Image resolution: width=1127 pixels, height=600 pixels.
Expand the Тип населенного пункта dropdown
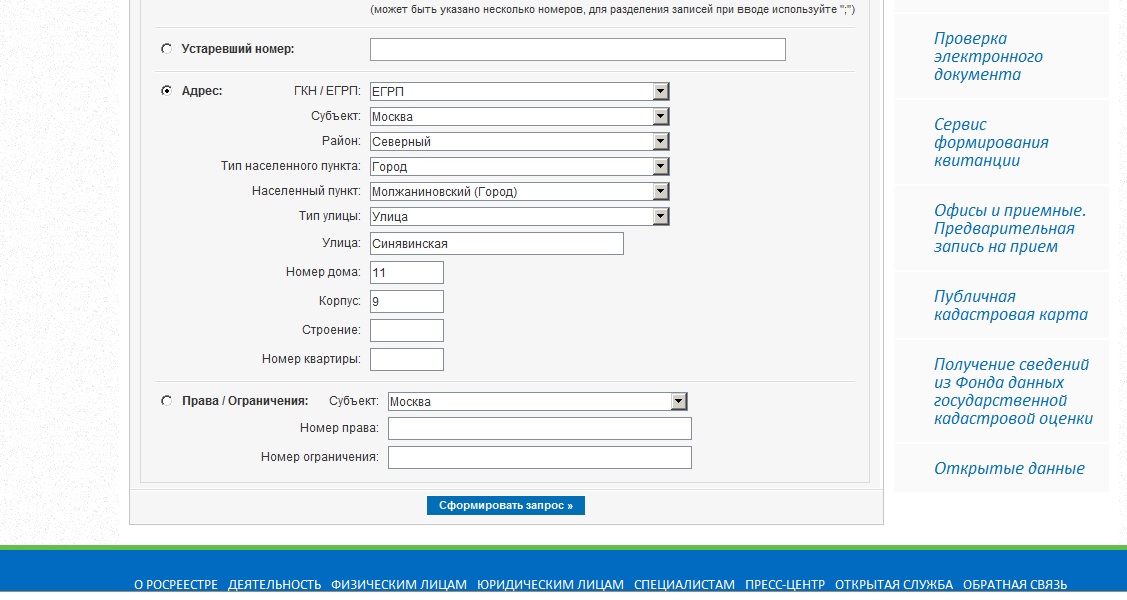(x=519, y=167)
